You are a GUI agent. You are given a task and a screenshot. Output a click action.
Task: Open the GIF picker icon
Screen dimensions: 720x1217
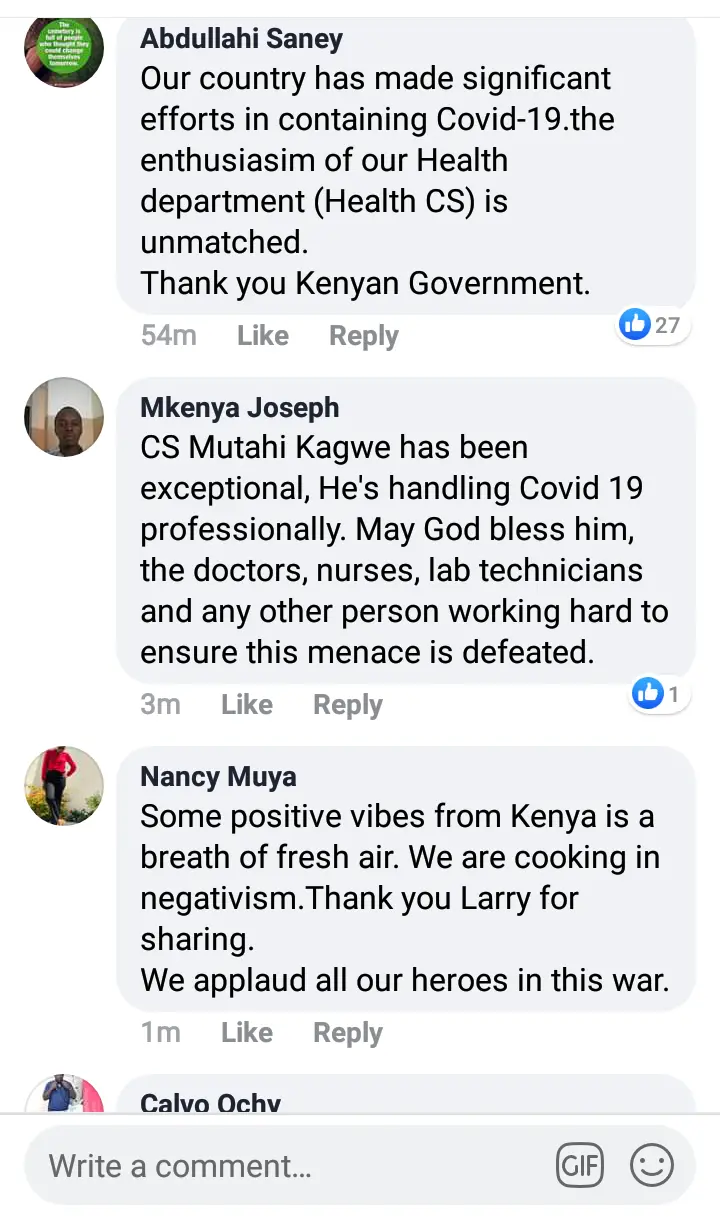(580, 1165)
